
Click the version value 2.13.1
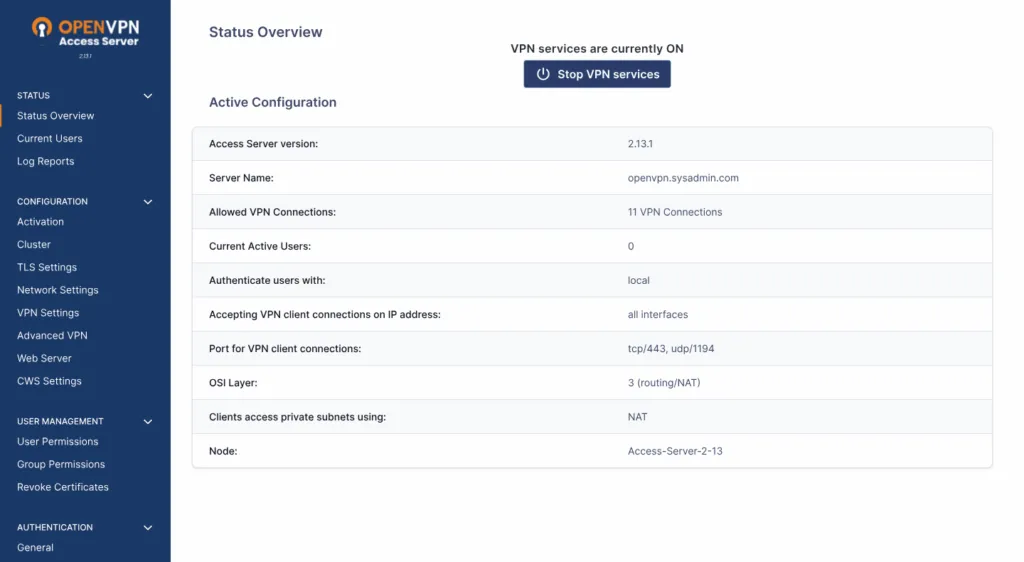coord(640,144)
